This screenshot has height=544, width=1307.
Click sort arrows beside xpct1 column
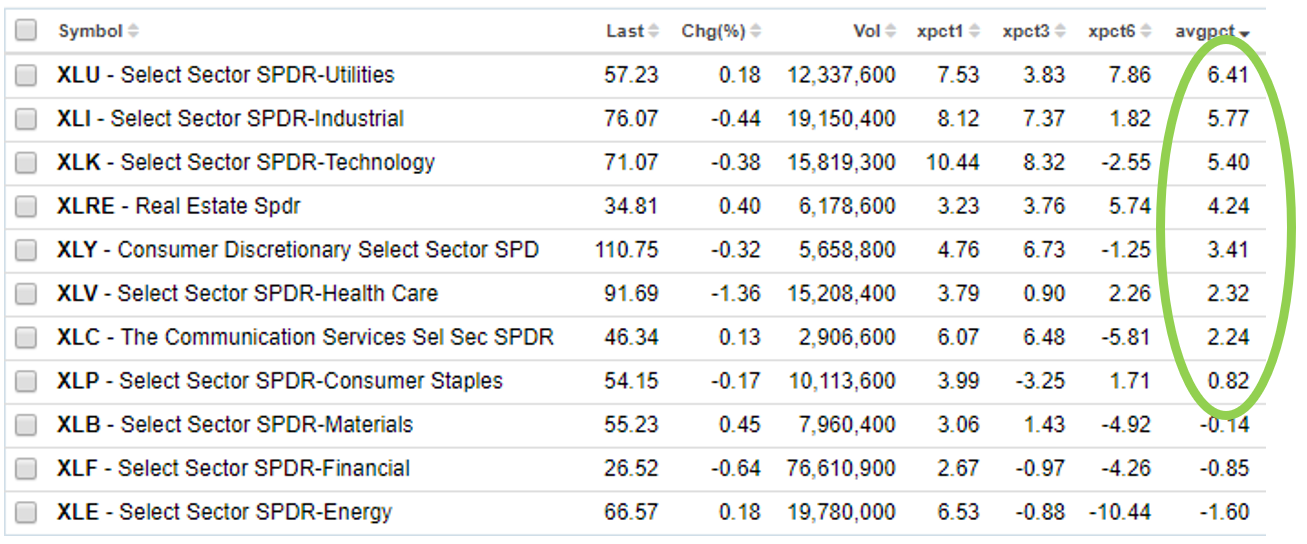(975, 32)
